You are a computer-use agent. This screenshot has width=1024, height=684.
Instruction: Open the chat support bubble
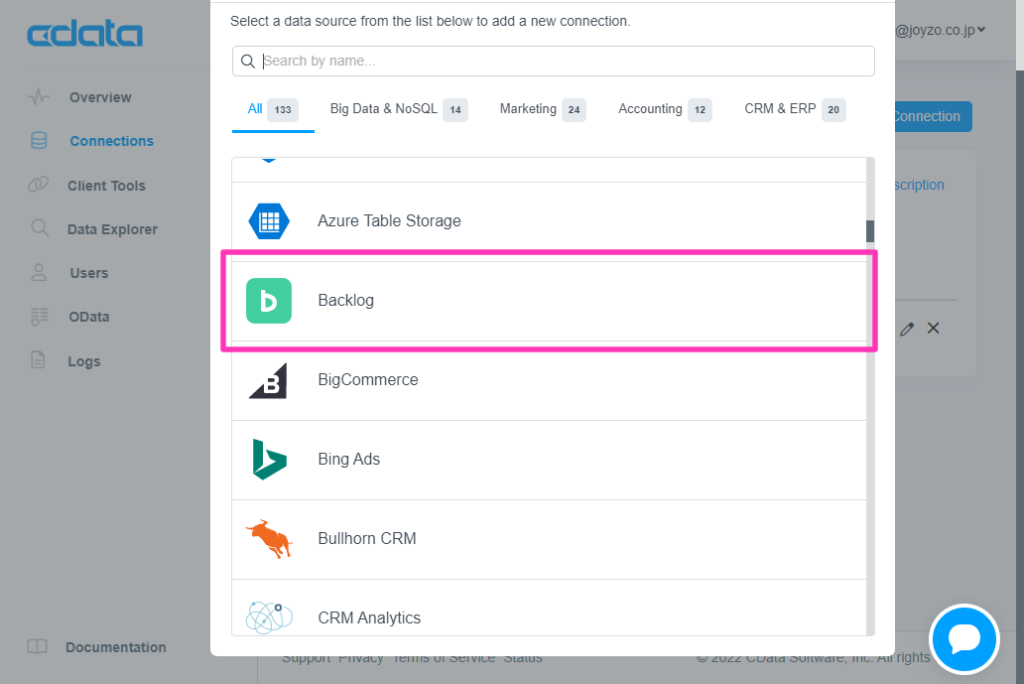pos(965,638)
